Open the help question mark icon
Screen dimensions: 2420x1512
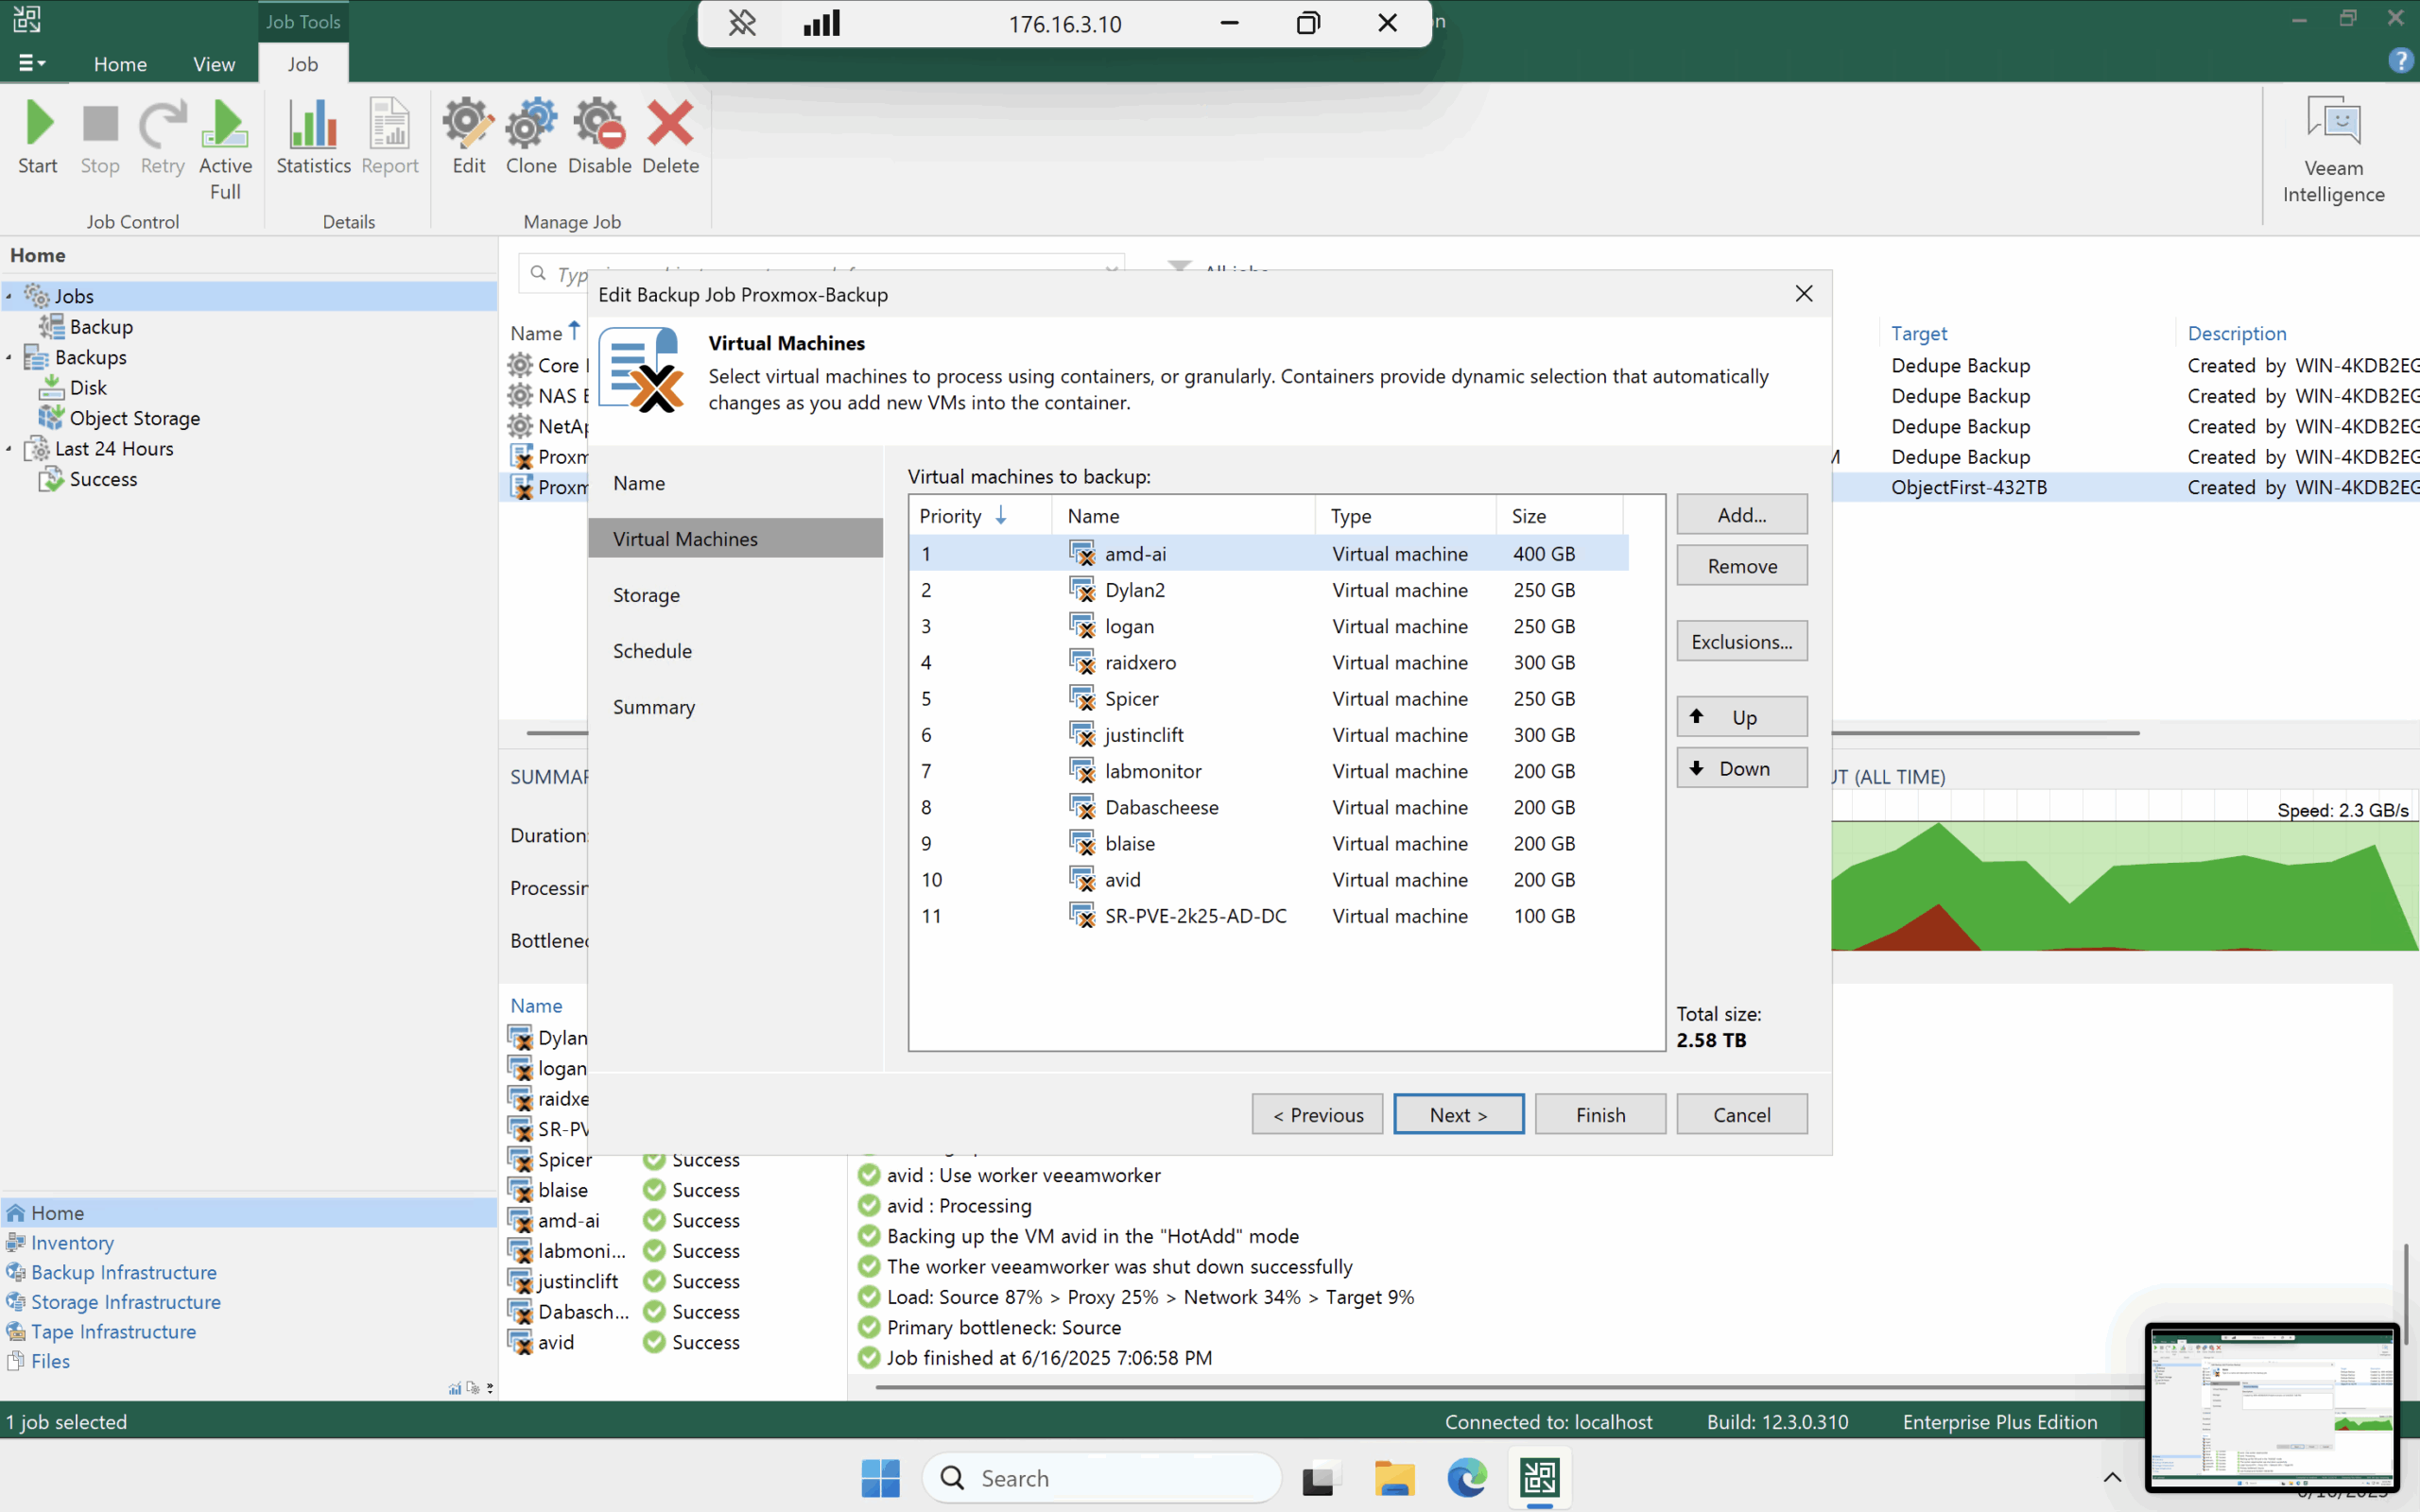[x=2400, y=61]
